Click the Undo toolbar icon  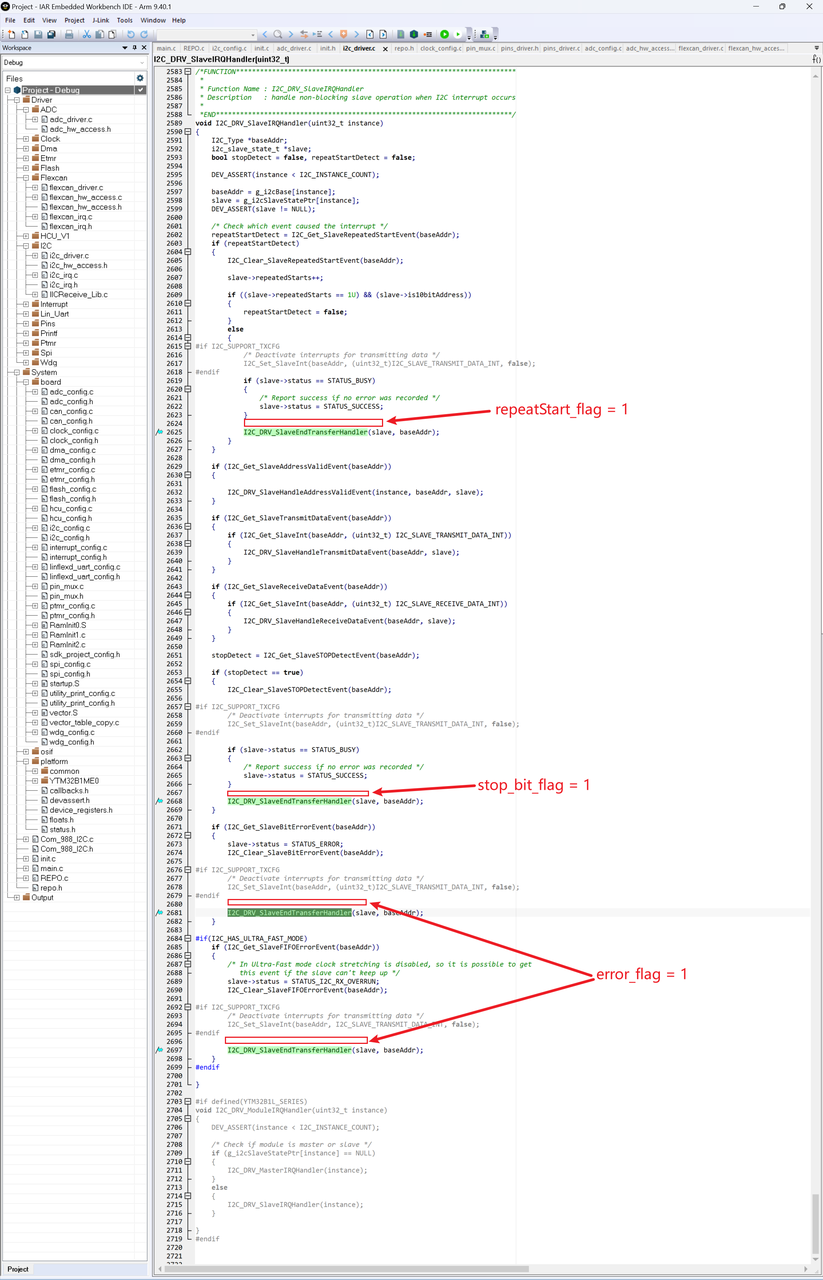coord(130,34)
